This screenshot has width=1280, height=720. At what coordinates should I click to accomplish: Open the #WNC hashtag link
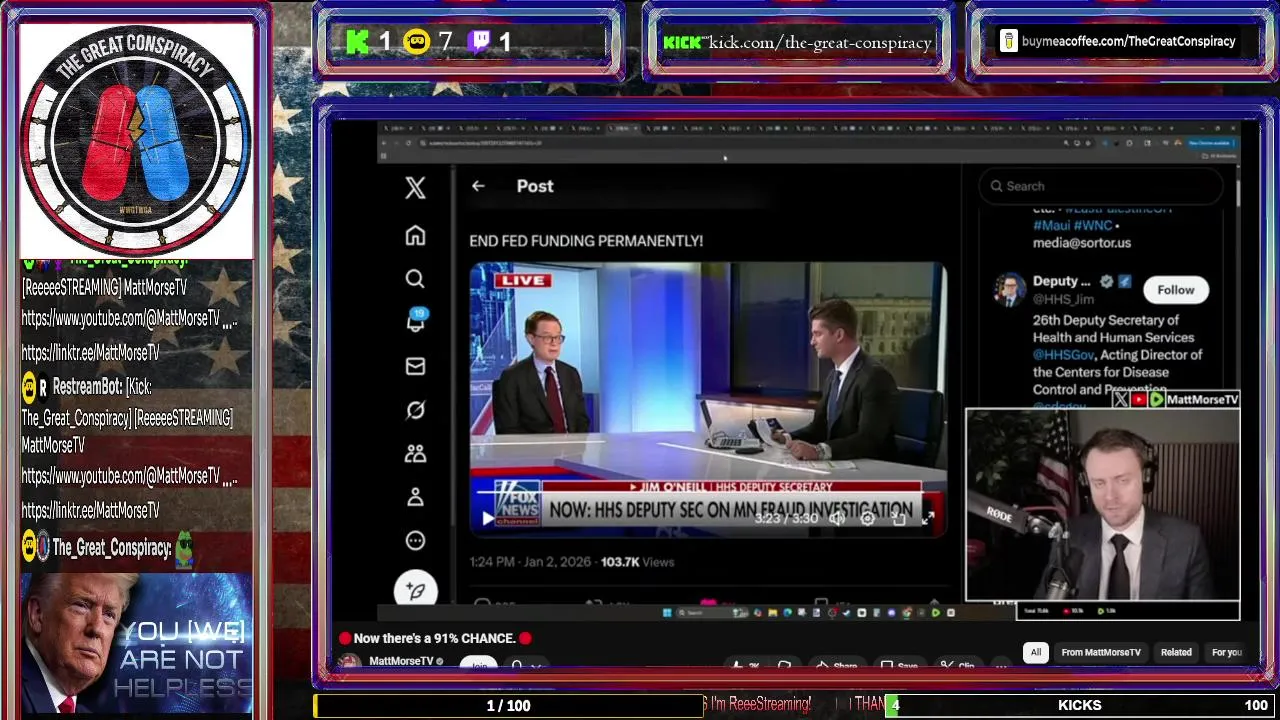pyautogui.click(x=1093, y=226)
